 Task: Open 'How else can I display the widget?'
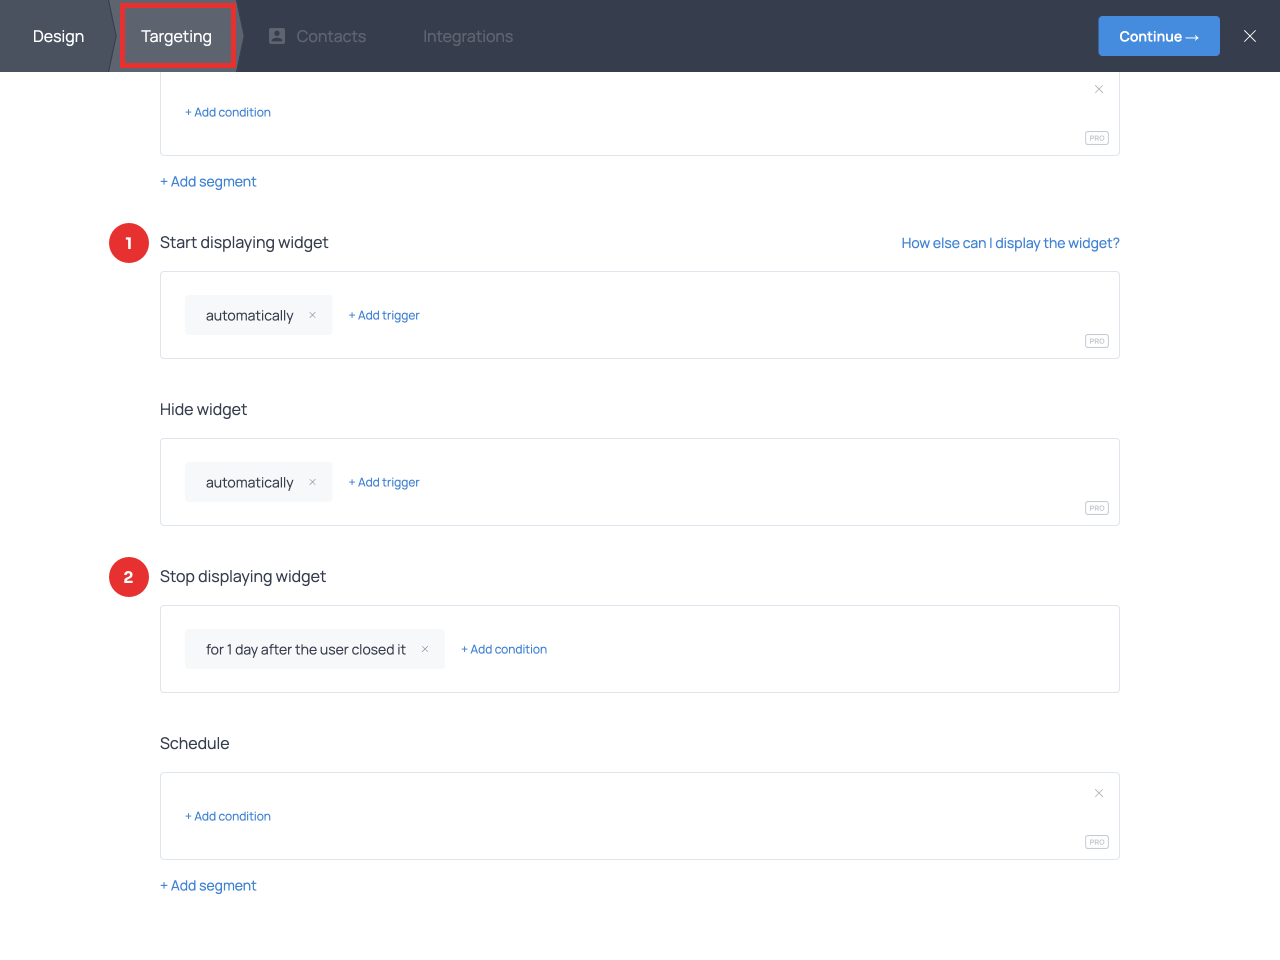(x=1010, y=243)
